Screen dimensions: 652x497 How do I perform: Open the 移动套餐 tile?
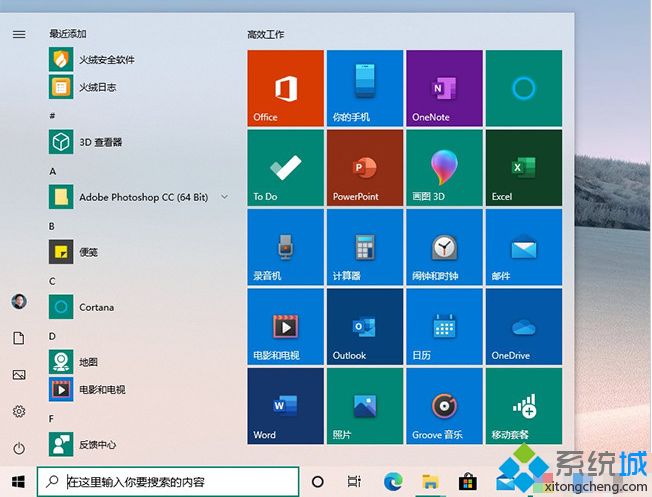point(524,406)
